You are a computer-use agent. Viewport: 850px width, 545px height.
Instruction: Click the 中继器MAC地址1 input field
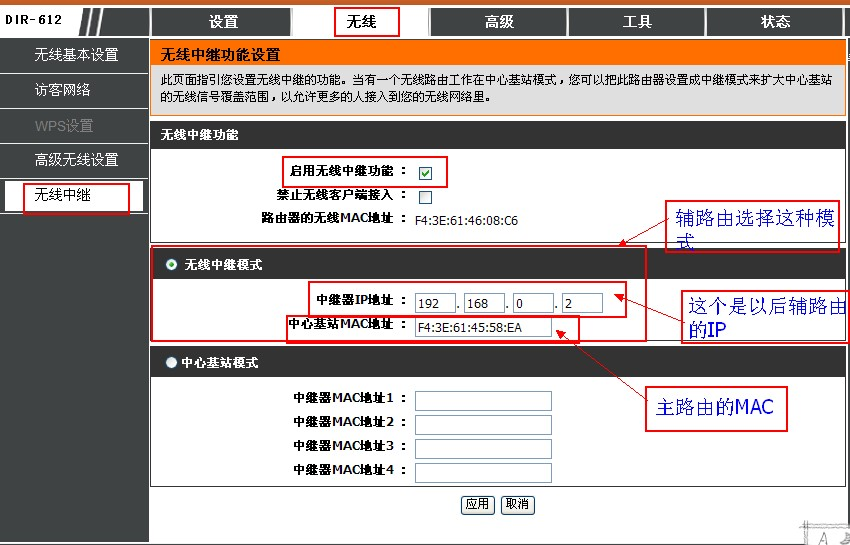(483, 401)
